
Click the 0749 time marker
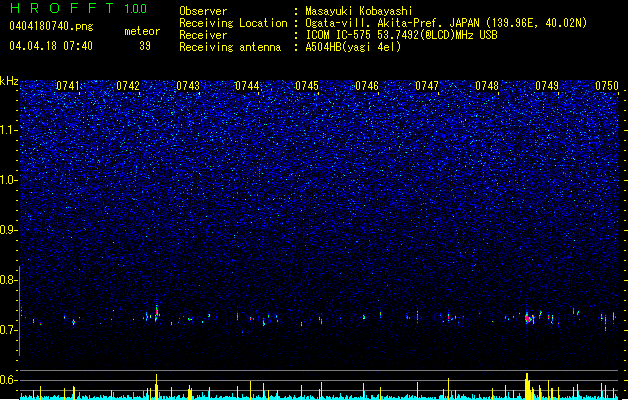[x=547, y=86]
